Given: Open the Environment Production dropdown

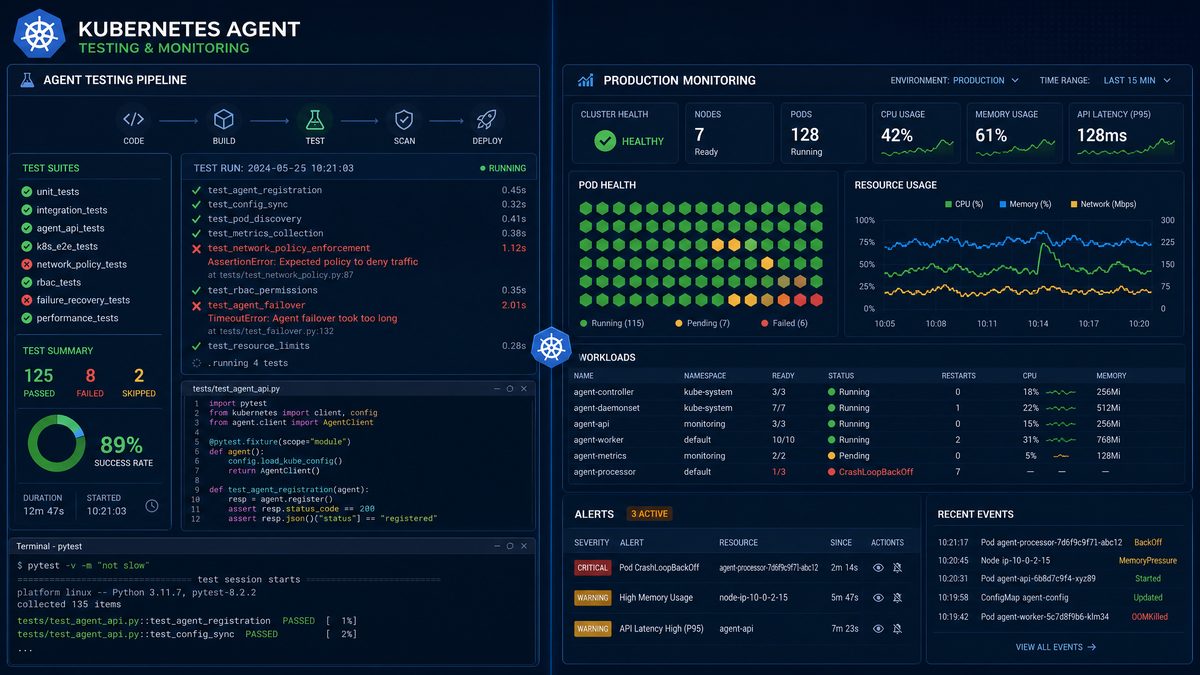Looking at the screenshot, I should [985, 80].
